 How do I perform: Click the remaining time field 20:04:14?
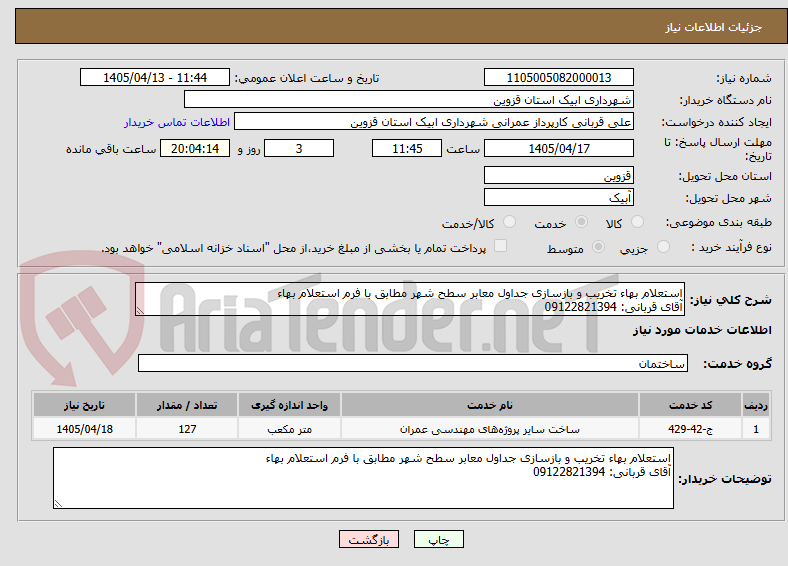(x=195, y=148)
